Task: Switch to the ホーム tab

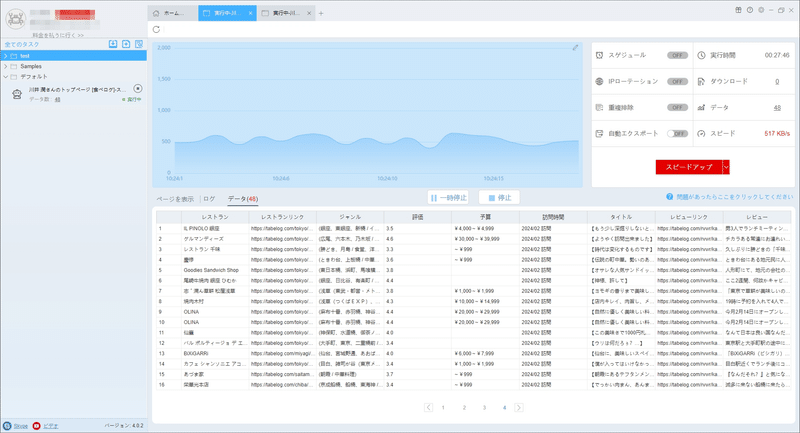Action: tap(173, 13)
